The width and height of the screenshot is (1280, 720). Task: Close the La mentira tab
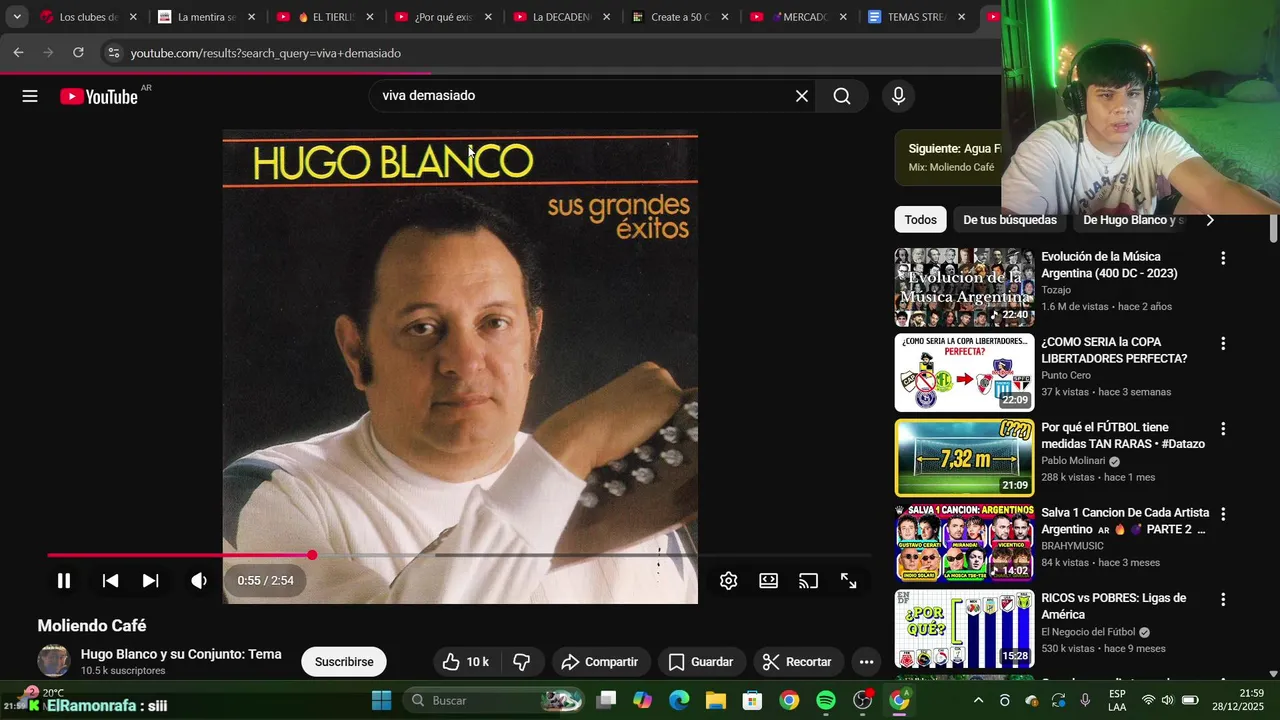[251, 17]
